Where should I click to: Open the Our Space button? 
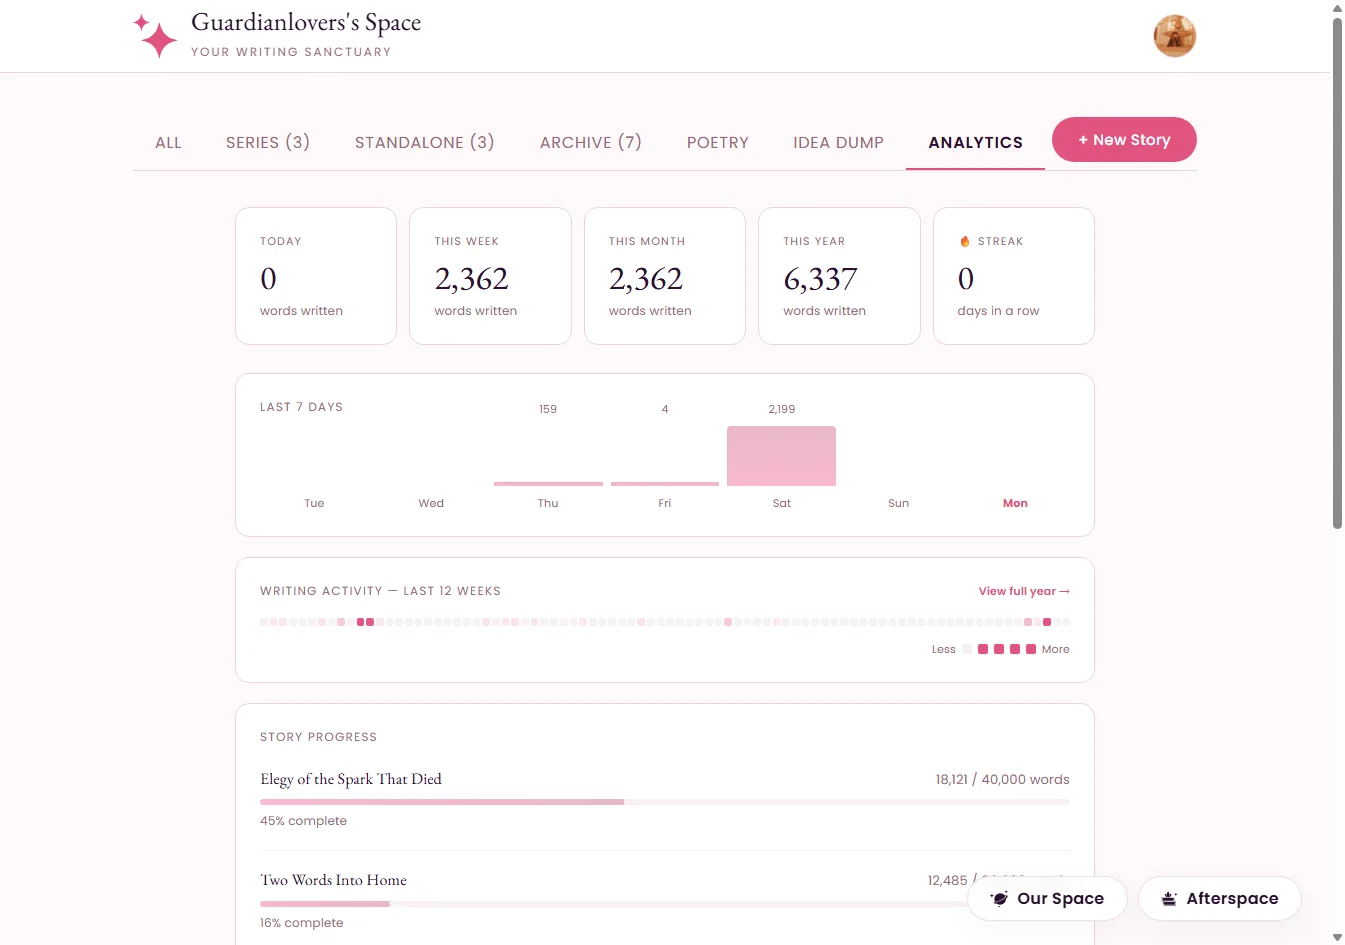[x=1047, y=898]
